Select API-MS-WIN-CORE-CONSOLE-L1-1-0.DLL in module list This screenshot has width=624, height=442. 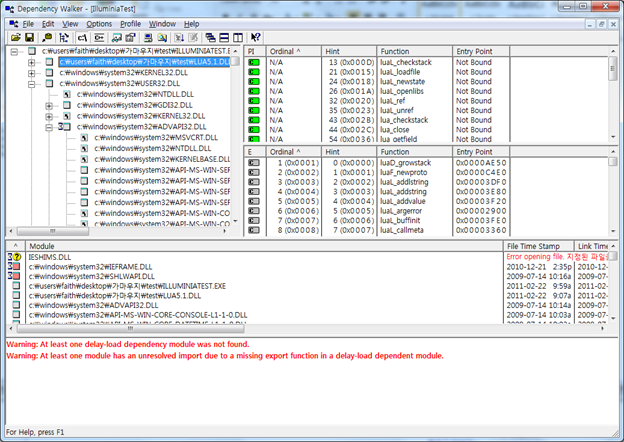pos(306,315)
